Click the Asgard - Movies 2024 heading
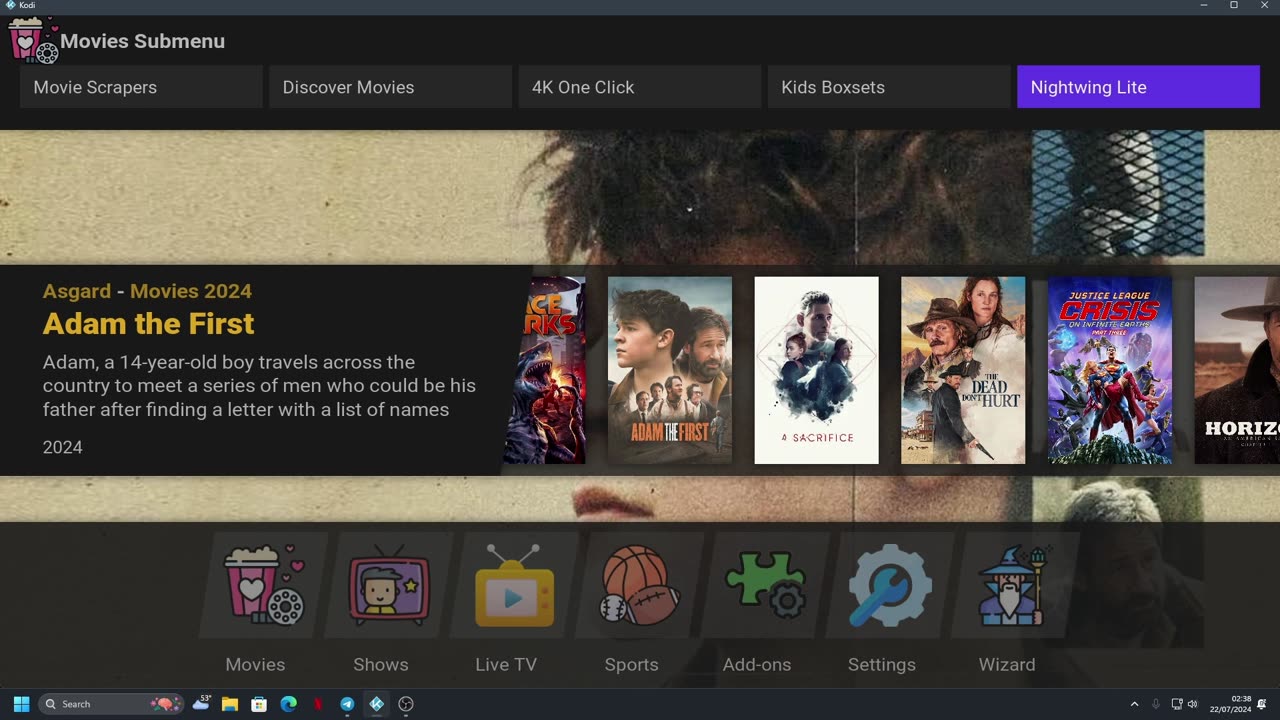The image size is (1280, 720). pos(147,291)
